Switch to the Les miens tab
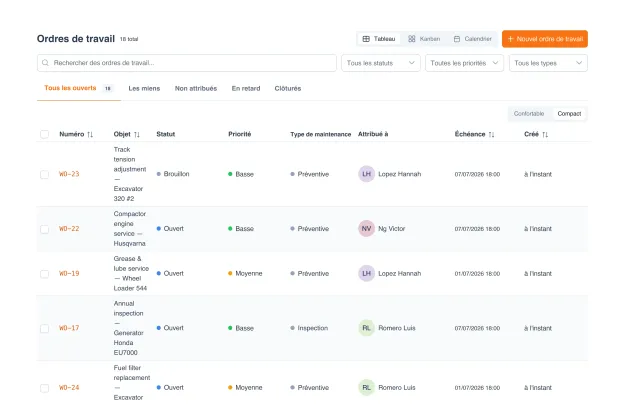The image size is (624, 420). point(144,88)
